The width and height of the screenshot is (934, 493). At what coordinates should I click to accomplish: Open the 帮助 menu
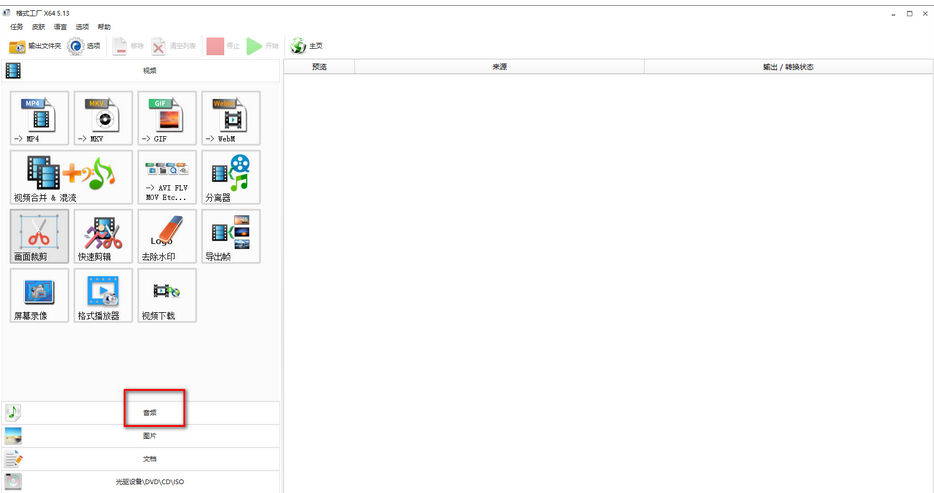[104, 27]
